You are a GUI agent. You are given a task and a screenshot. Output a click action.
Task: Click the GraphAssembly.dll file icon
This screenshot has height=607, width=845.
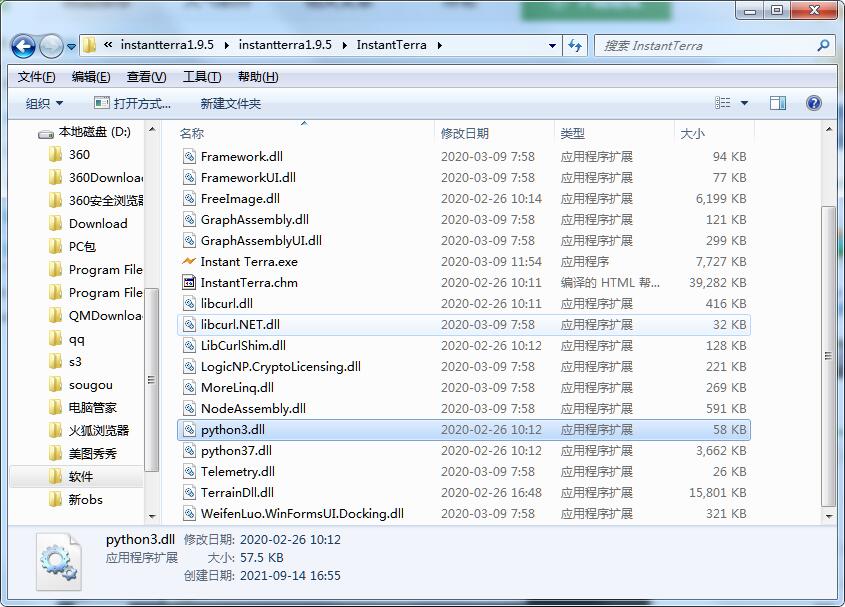click(189, 220)
